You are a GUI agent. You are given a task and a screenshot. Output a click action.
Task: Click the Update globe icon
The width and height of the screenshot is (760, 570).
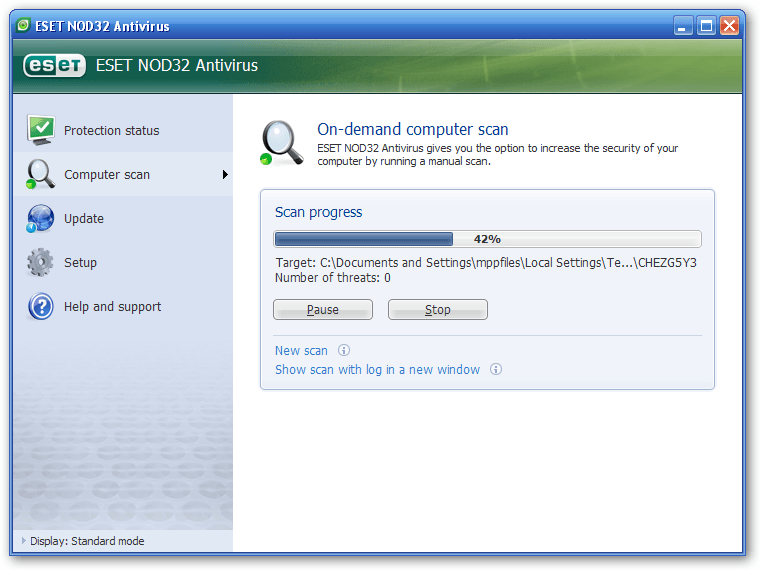click(x=40, y=219)
